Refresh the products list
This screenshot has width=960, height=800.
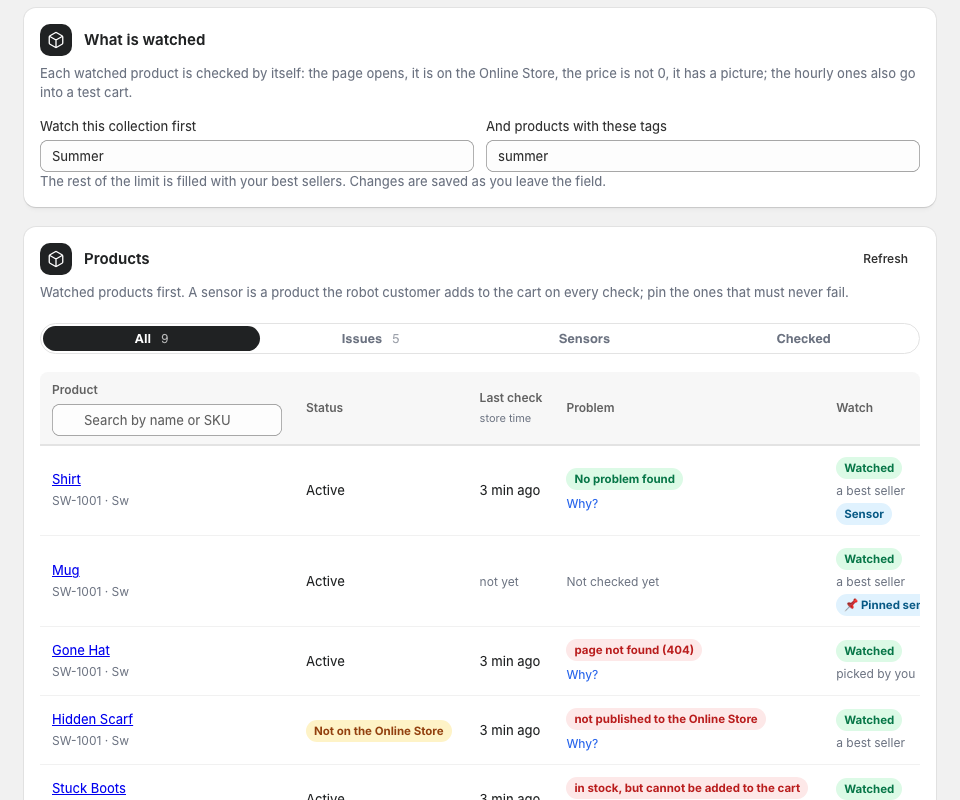tap(885, 259)
